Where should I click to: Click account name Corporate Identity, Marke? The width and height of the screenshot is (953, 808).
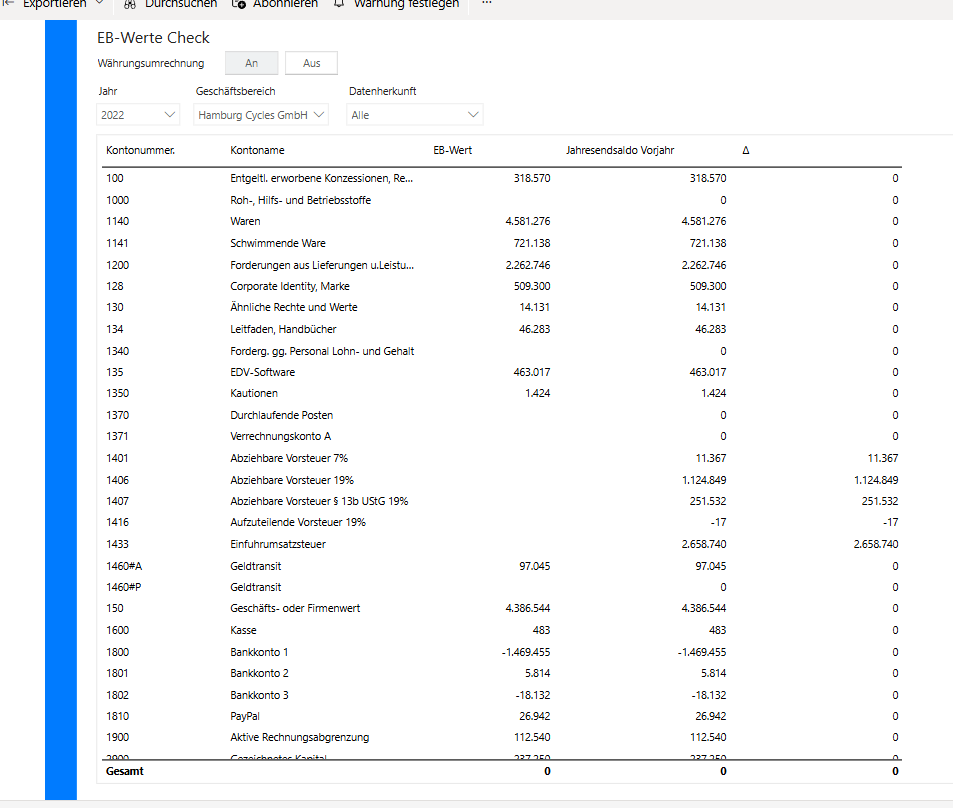point(290,286)
